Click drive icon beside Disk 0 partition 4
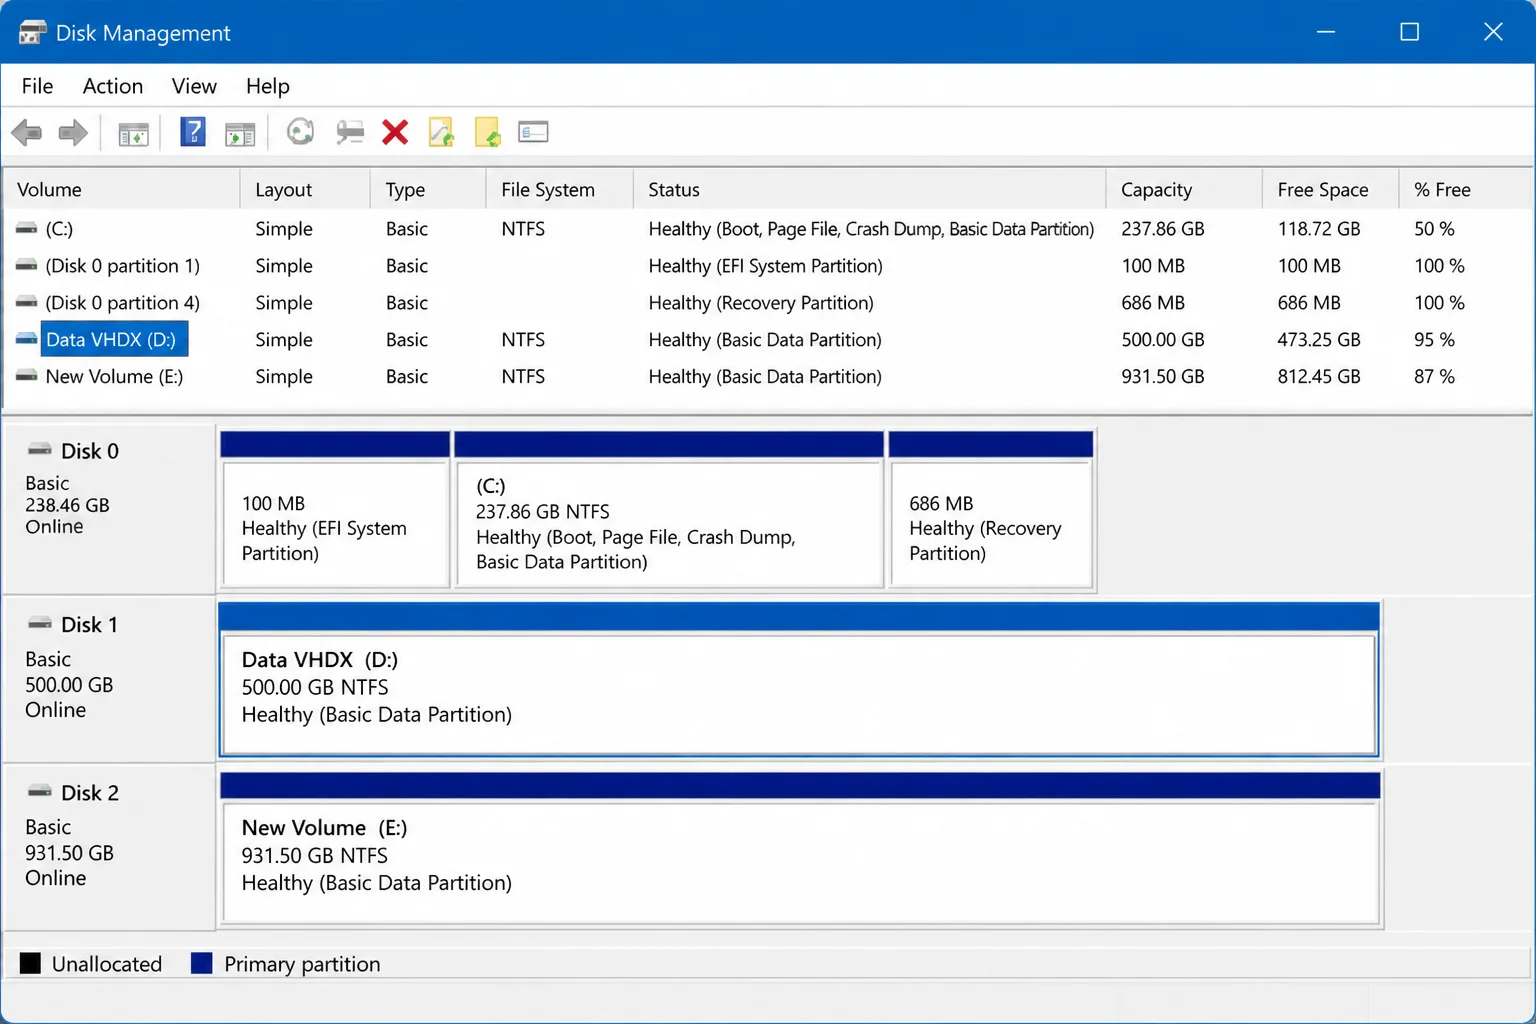 [26, 303]
